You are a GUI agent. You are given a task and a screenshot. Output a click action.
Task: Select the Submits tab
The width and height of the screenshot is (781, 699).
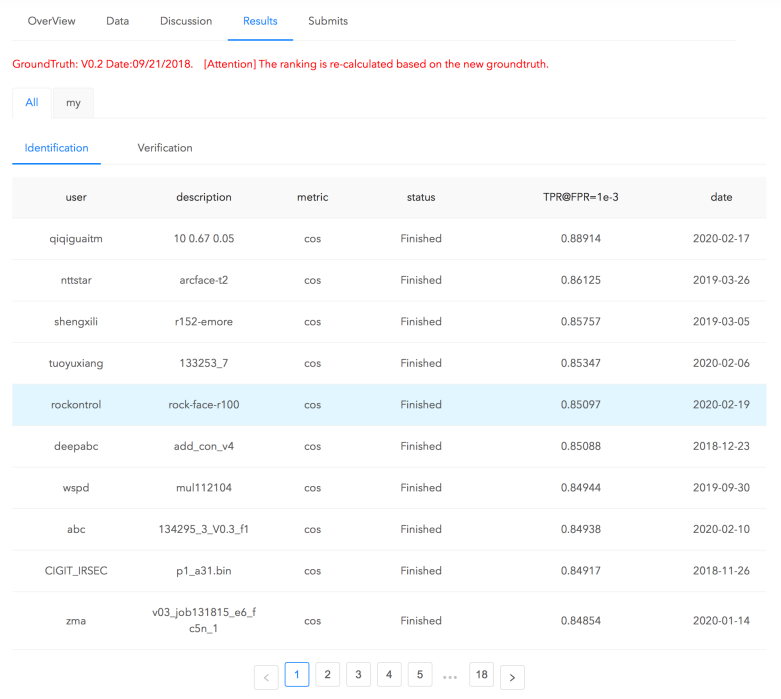328,21
